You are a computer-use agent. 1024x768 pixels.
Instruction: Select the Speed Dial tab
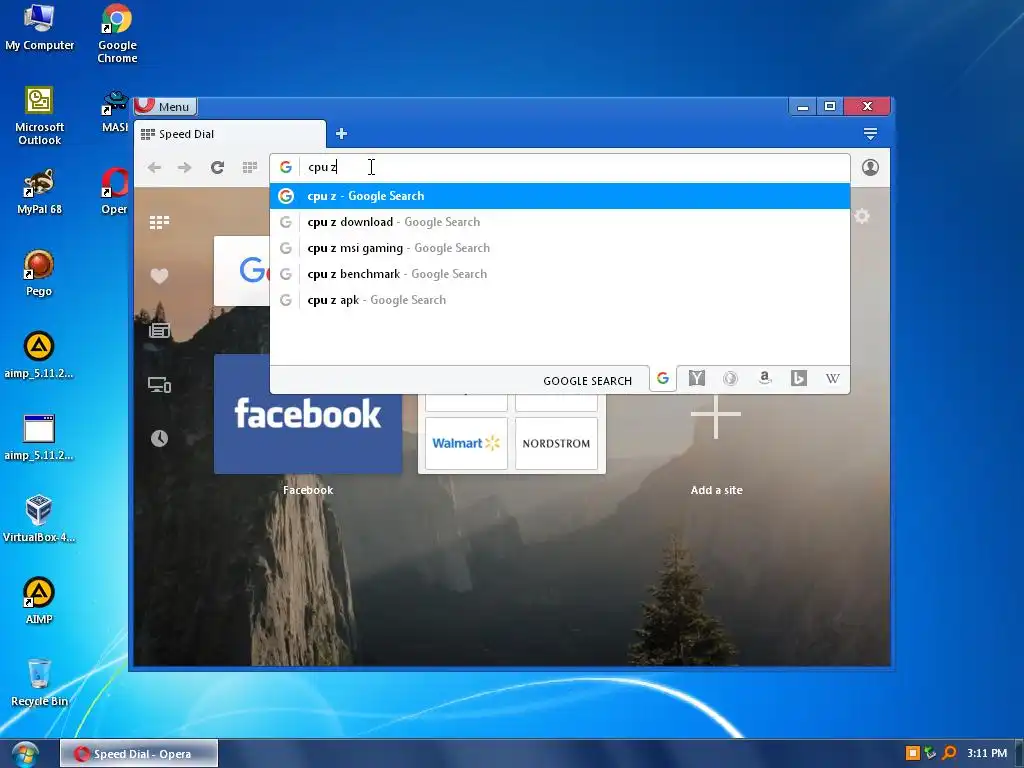pos(230,134)
